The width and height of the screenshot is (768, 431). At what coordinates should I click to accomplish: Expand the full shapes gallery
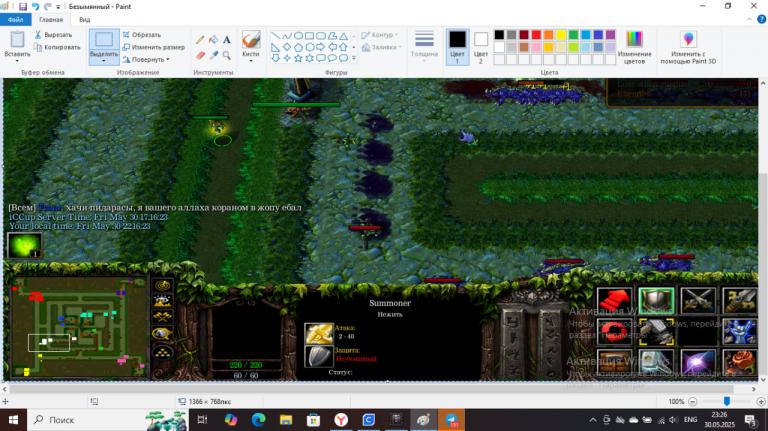(x=354, y=58)
